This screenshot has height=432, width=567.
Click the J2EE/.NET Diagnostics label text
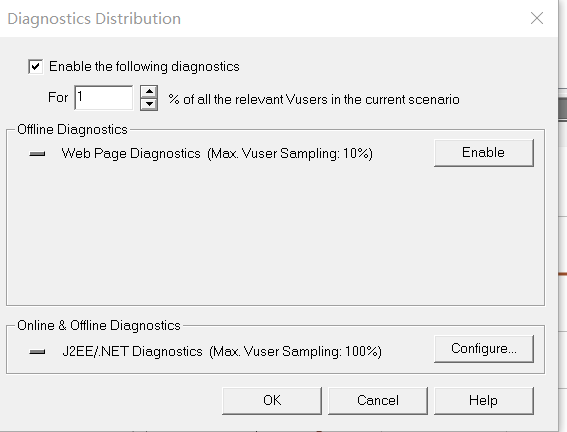pyautogui.click(x=132, y=351)
